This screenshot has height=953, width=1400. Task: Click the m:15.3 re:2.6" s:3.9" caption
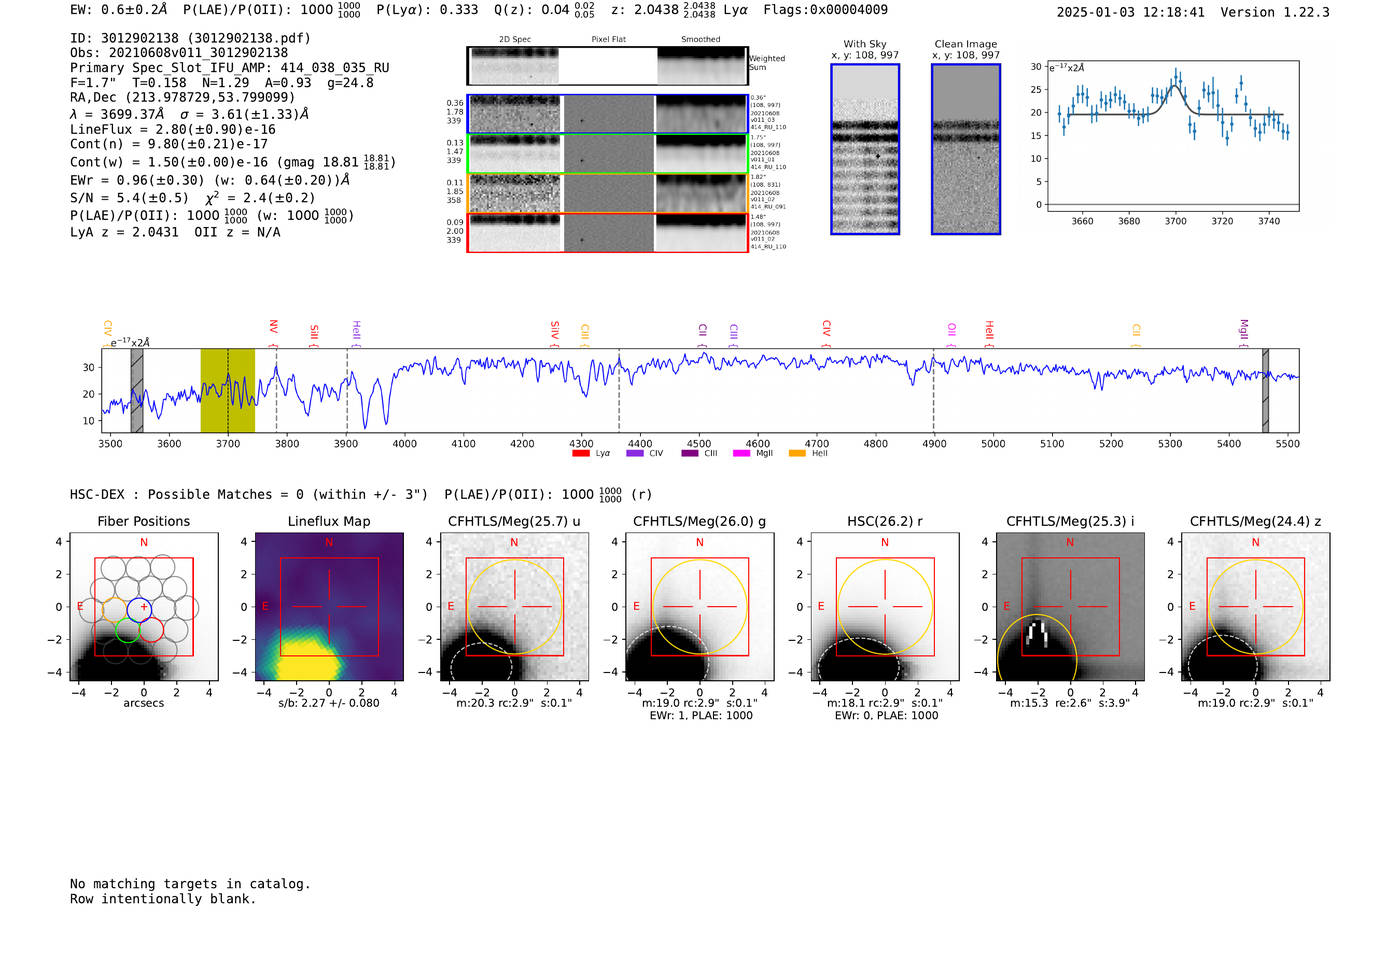[1070, 703]
